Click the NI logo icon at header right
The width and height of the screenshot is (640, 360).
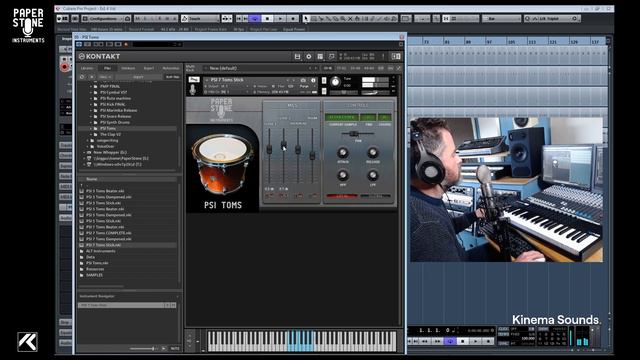[396, 56]
